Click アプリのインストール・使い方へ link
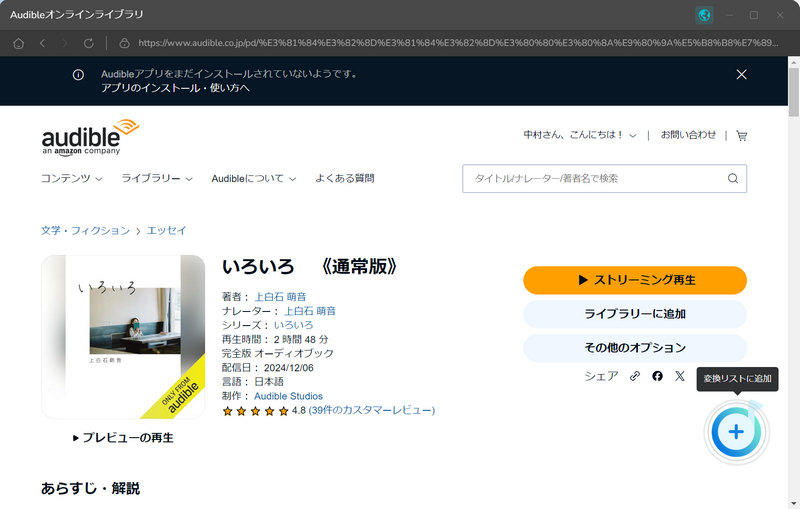Image resolution: width=800 pixels, height=509 pixels. 175,88
